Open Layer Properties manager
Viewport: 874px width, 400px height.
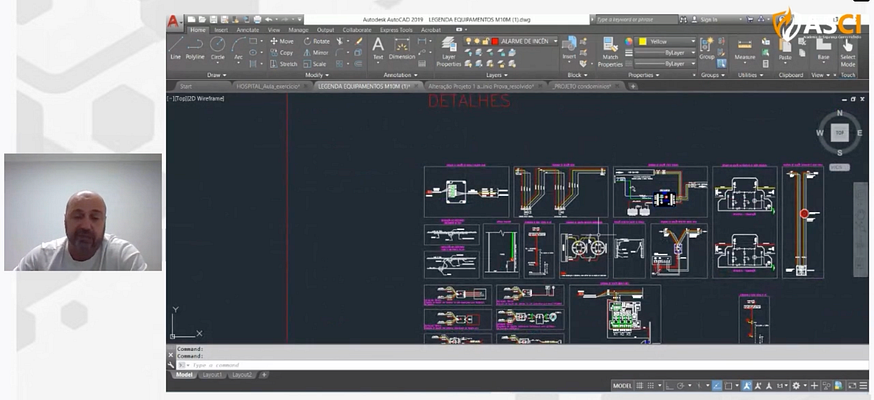449,51
